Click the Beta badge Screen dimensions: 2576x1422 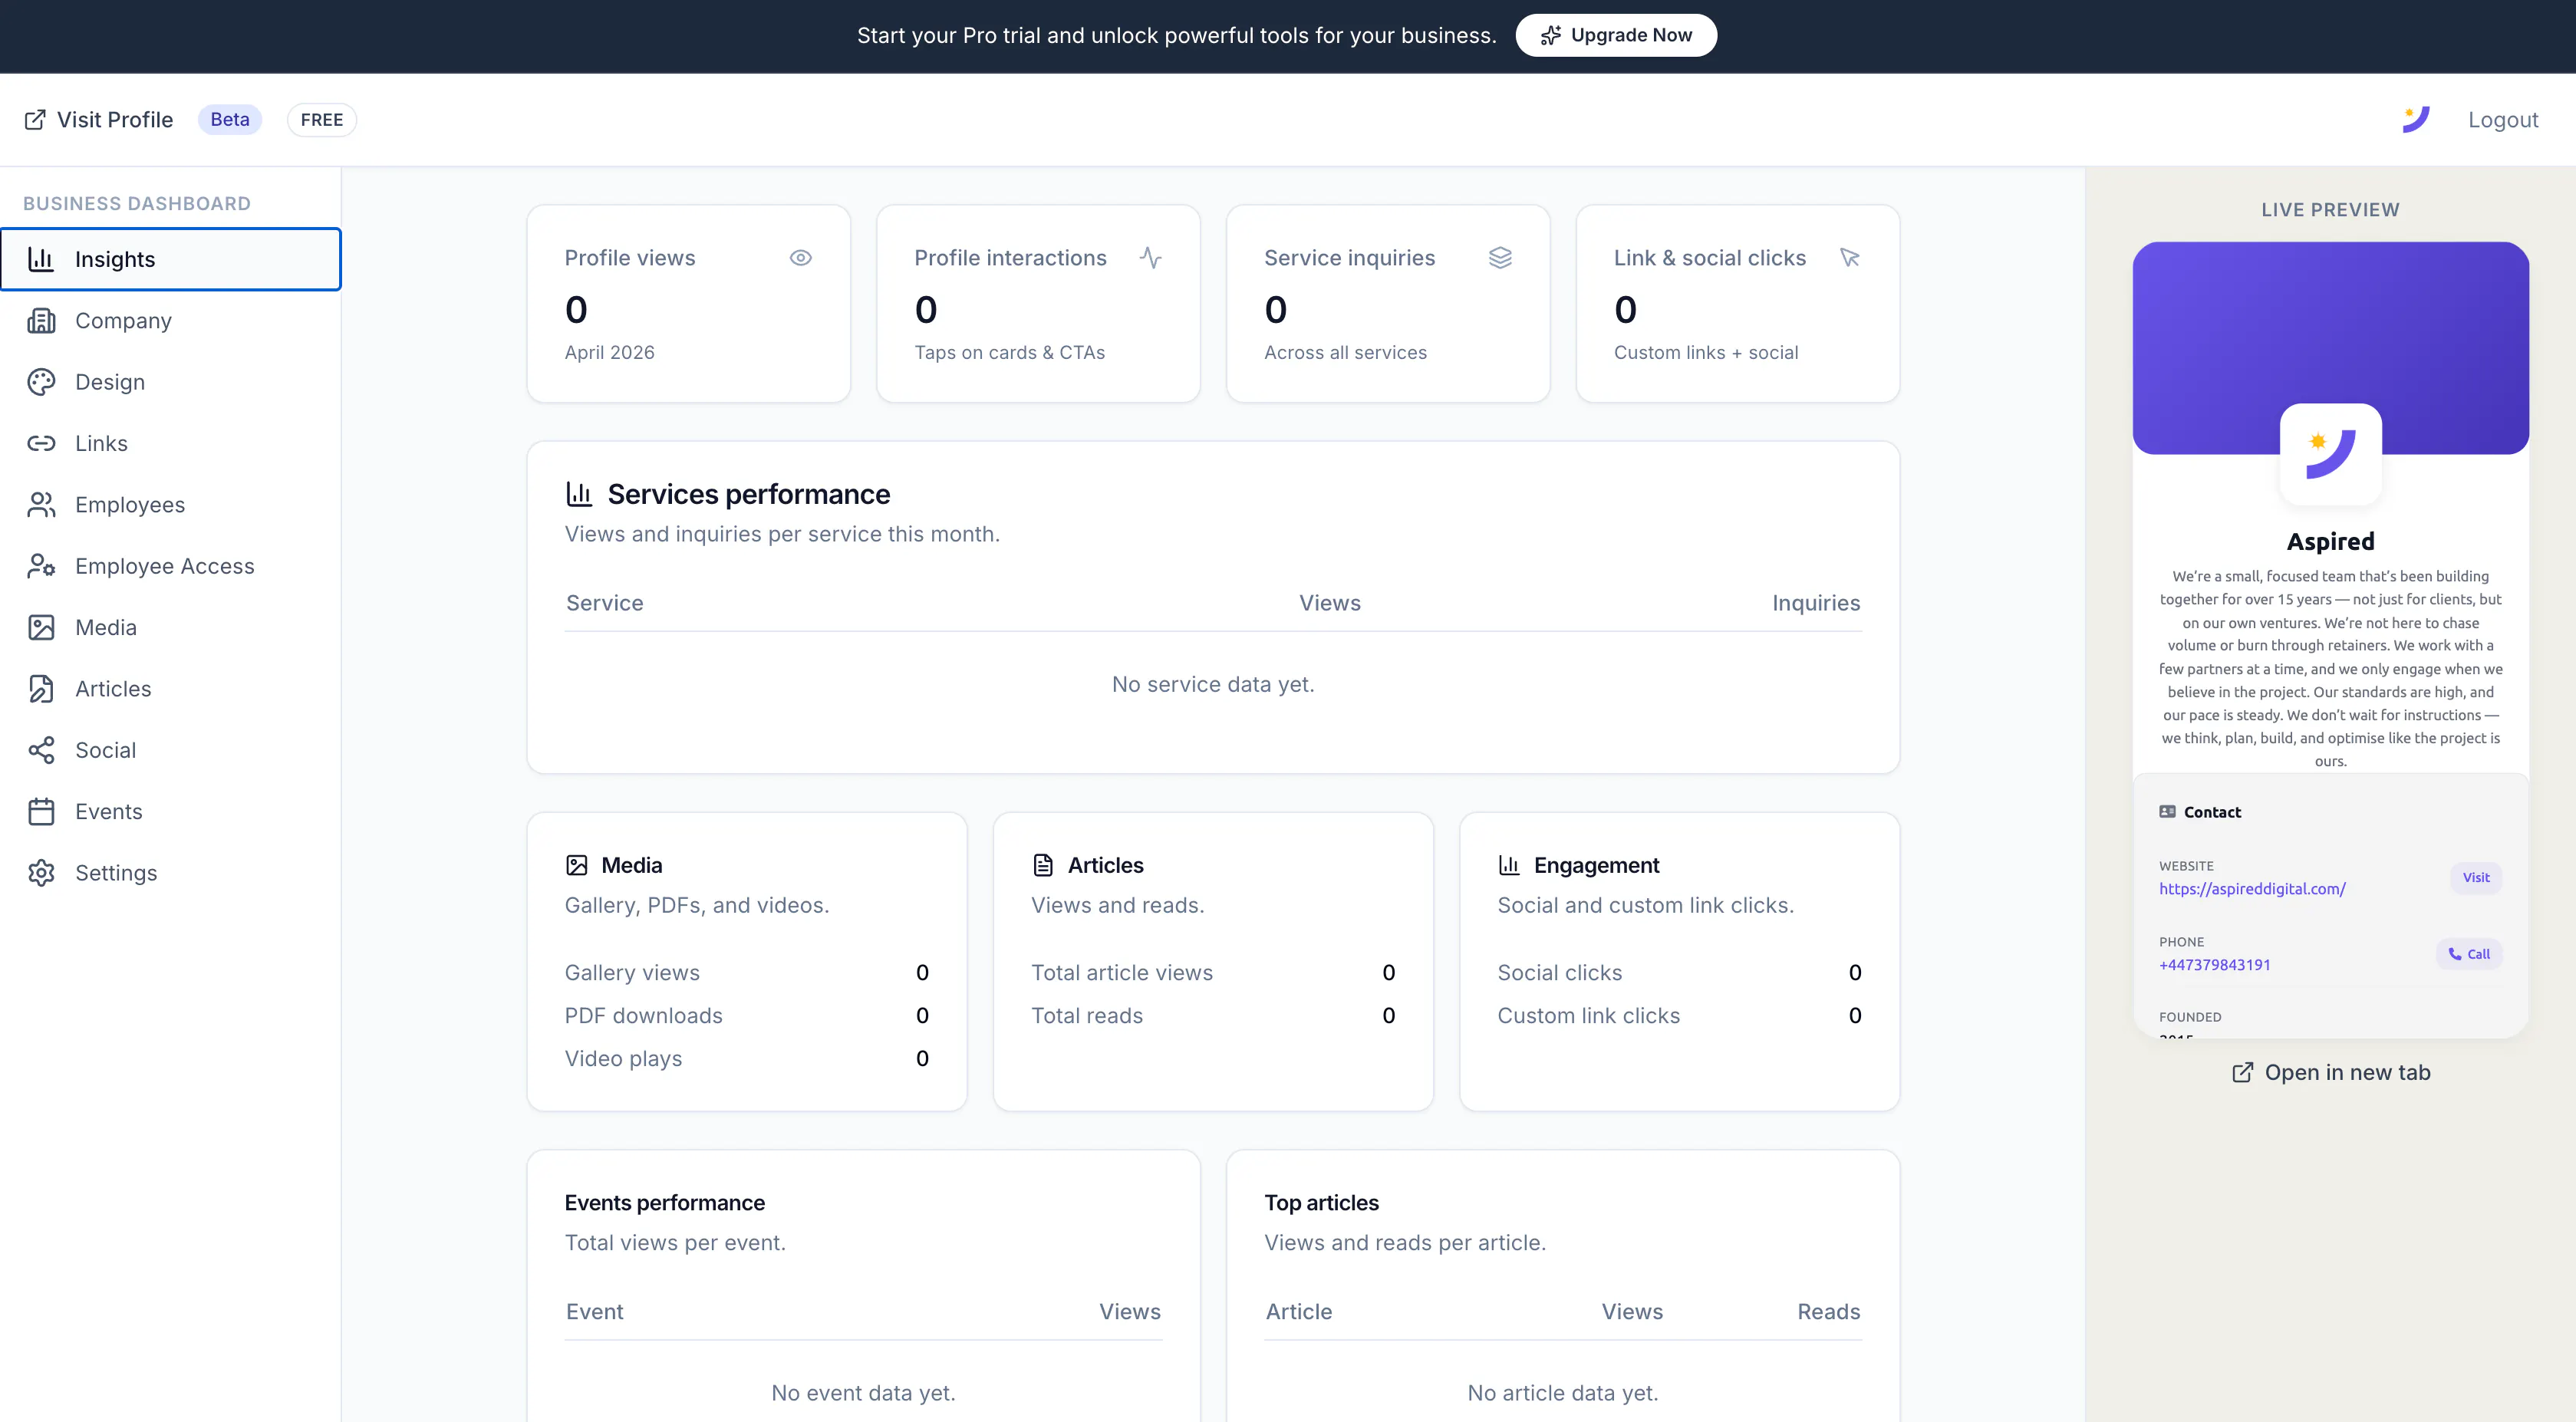tap(230, 120)
